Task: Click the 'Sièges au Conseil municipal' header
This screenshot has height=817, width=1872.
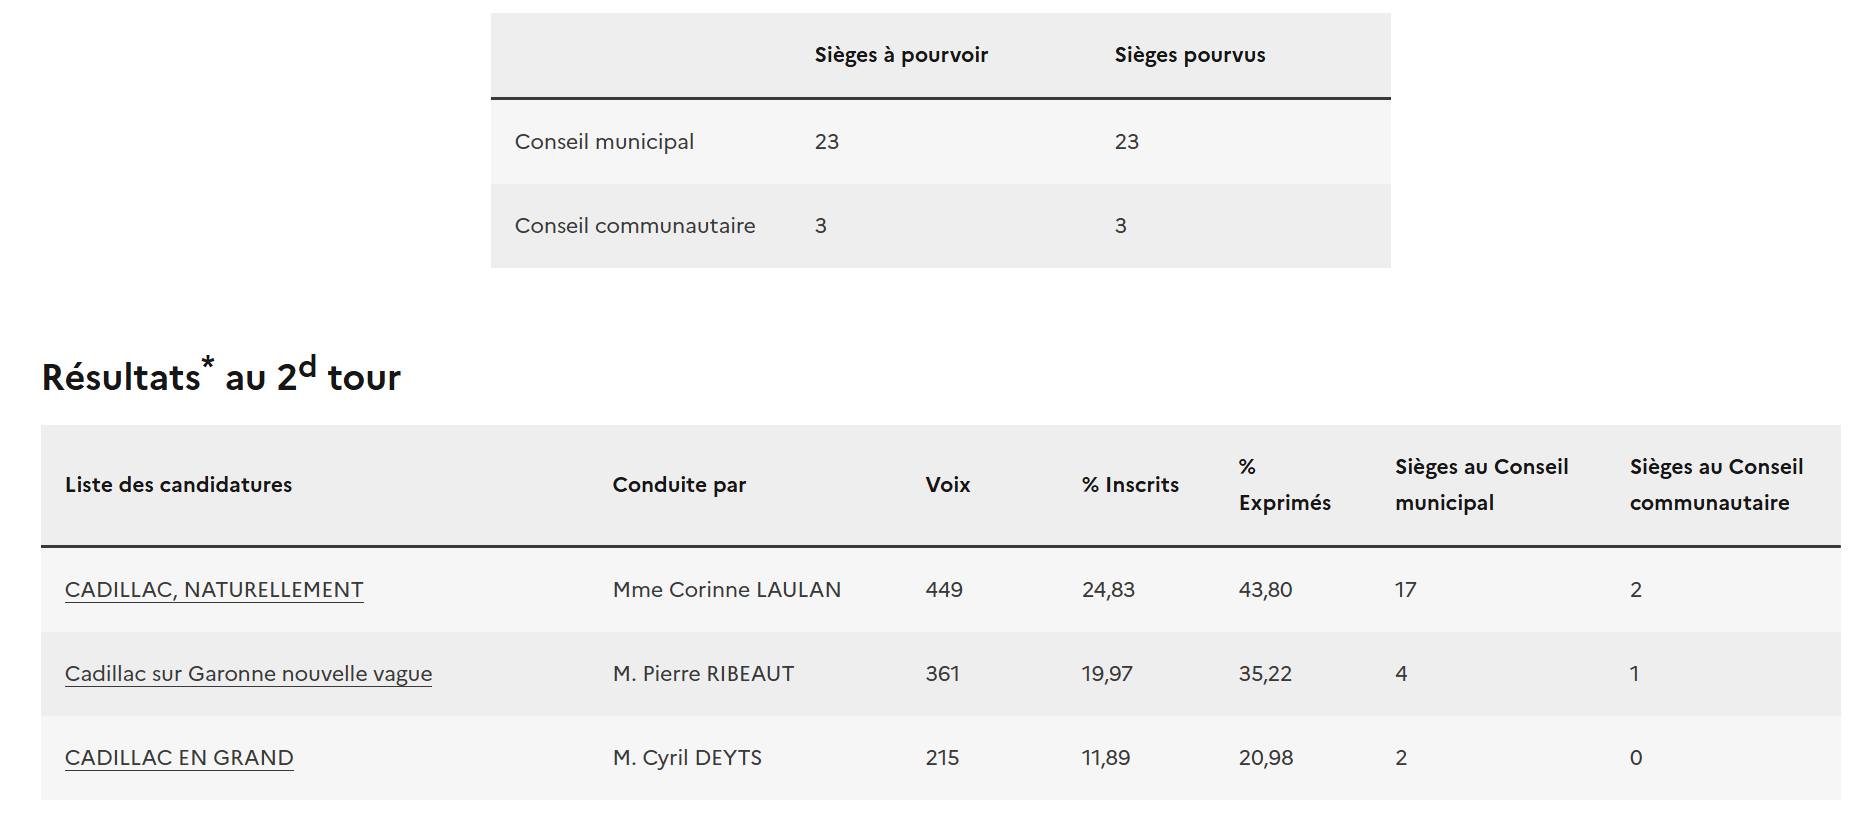Action: (x=1481, y=485)
